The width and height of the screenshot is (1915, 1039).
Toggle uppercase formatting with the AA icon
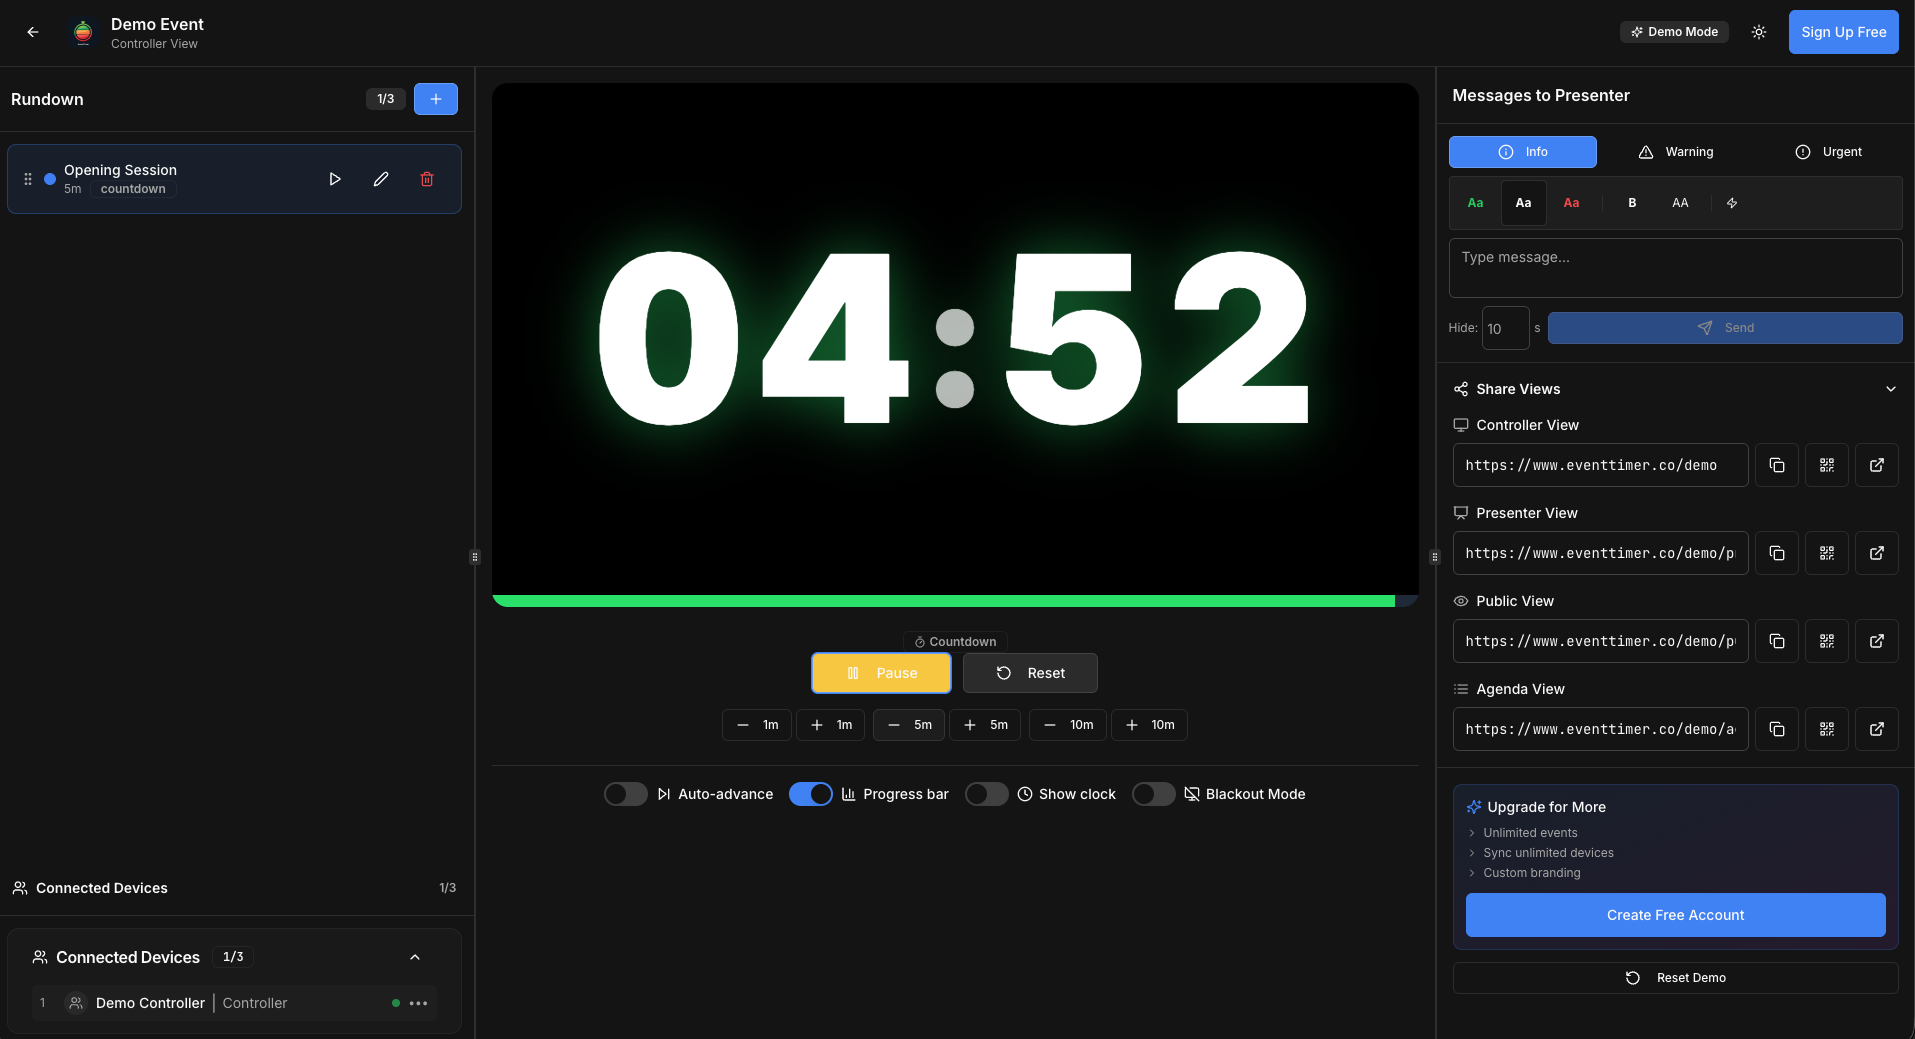click(x=1679, y=202)
